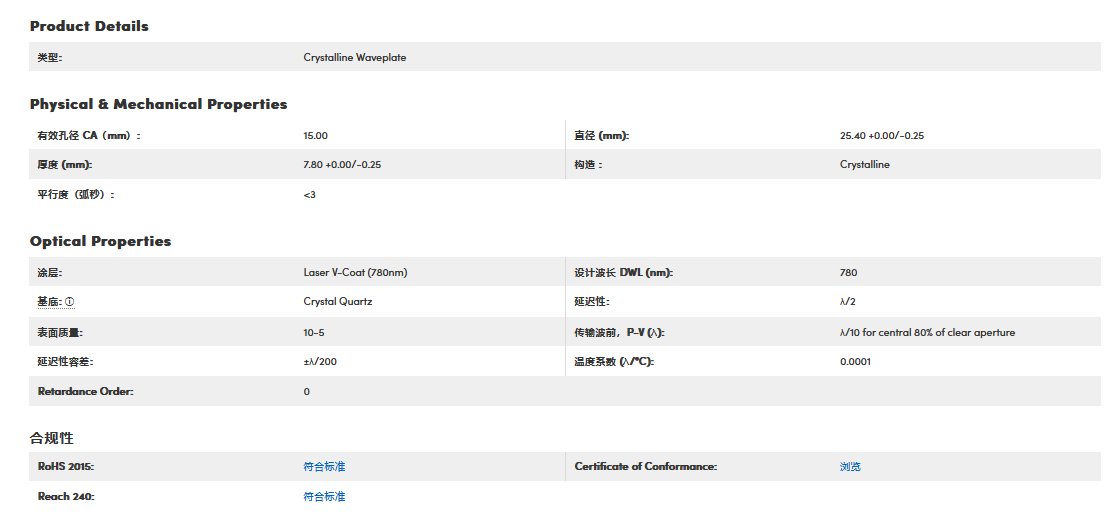
Task: Click the Physical & Mechanical Properties heading
Action: click(158, 104)
